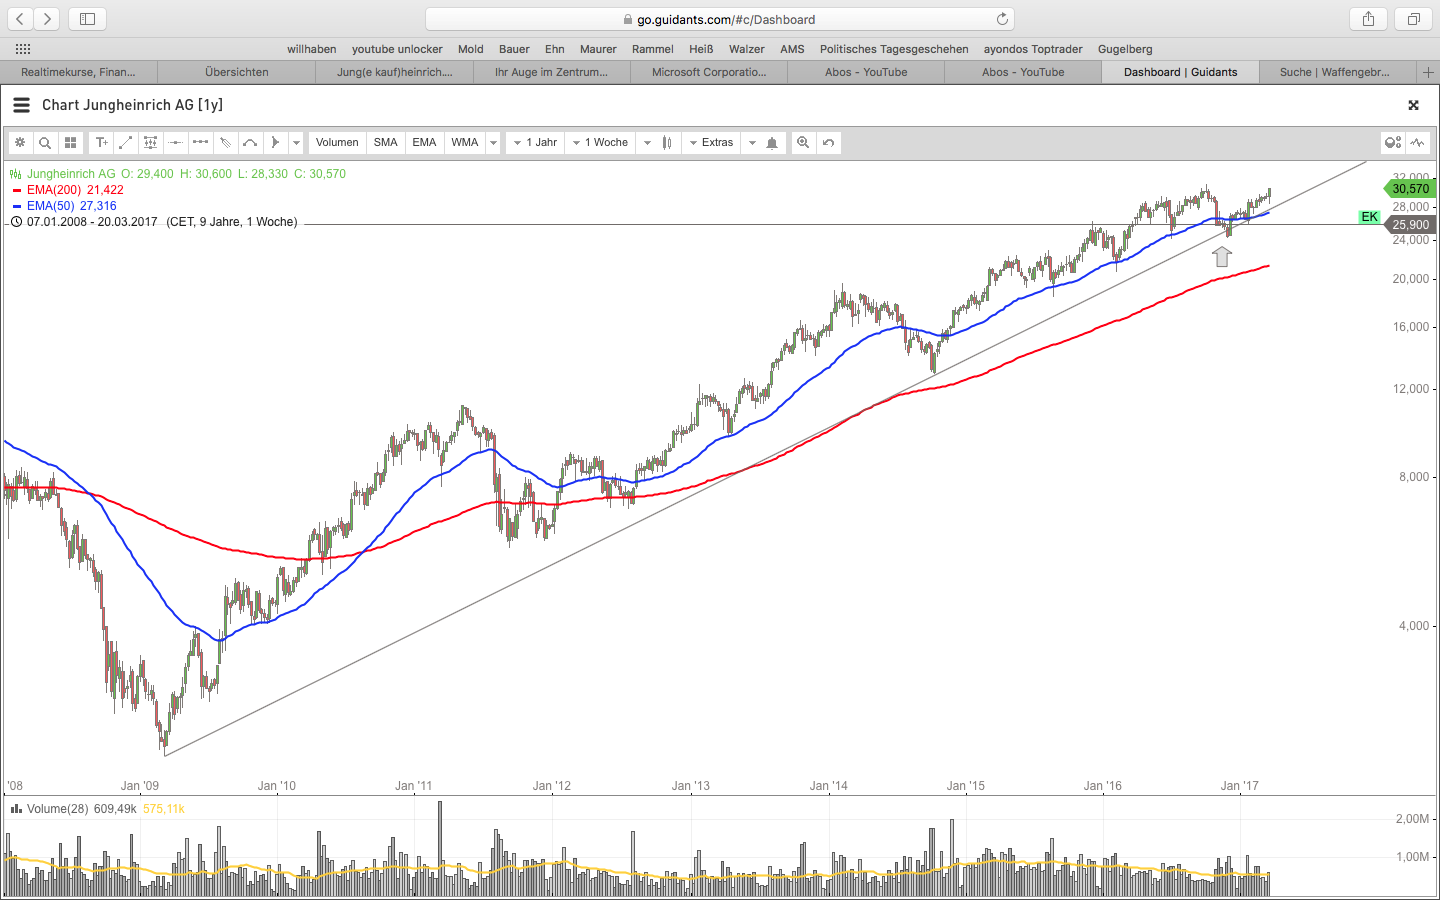This screenshot has width=1440, height=900.
Task: Click the search magnifier in chart toolbar
Action: 45,143
